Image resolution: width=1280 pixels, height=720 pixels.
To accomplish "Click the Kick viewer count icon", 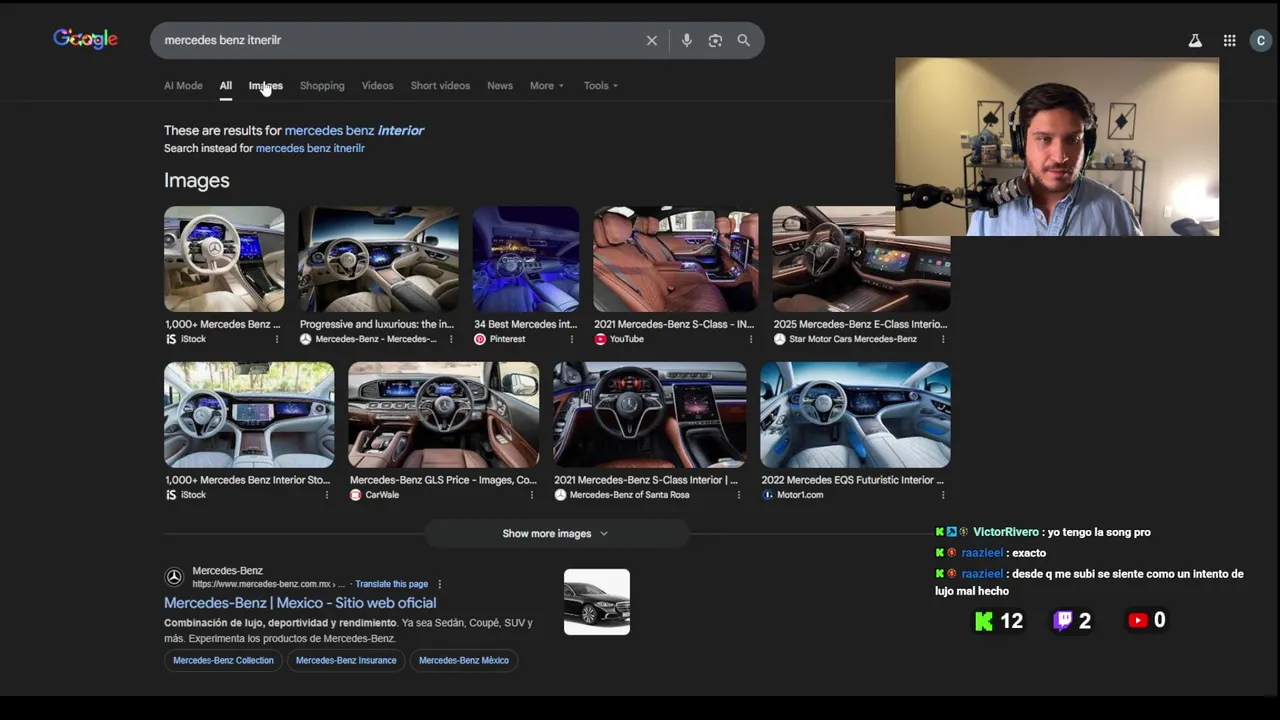I will pyautogui.click(x=984, y=621).
